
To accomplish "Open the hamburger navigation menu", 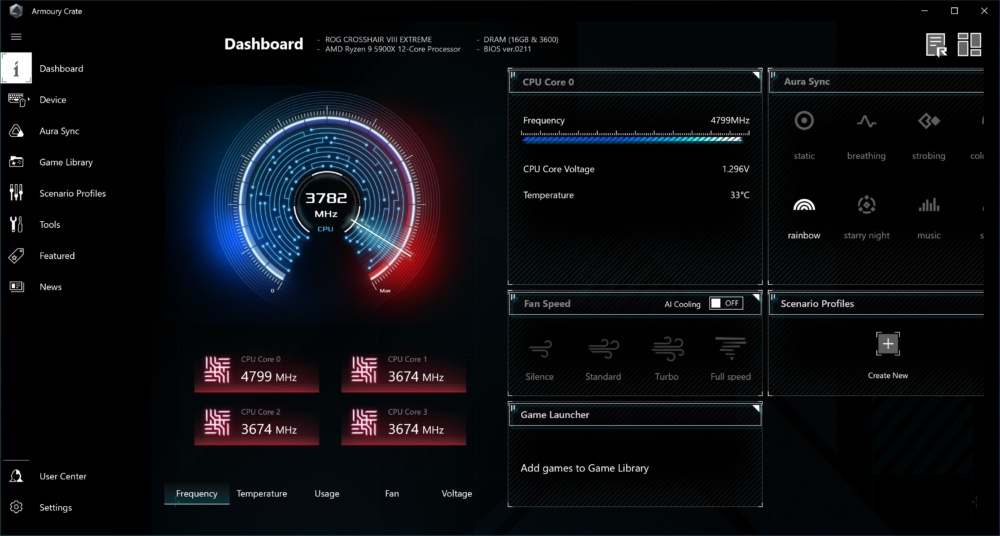I will click(x=16, y=37).
